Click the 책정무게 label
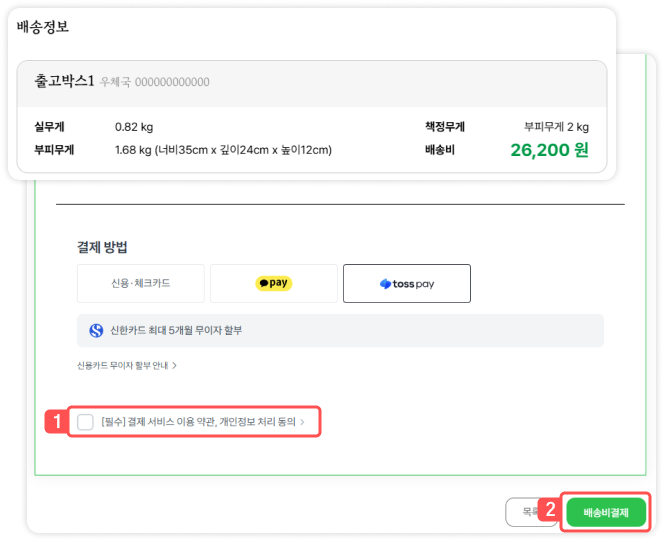664x541 pixels. [x=445, y=127]
